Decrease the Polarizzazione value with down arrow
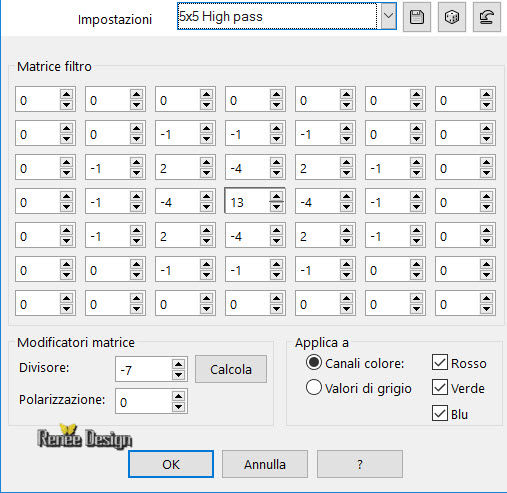This screenshot has width=507, height=493. coord(179,407)
